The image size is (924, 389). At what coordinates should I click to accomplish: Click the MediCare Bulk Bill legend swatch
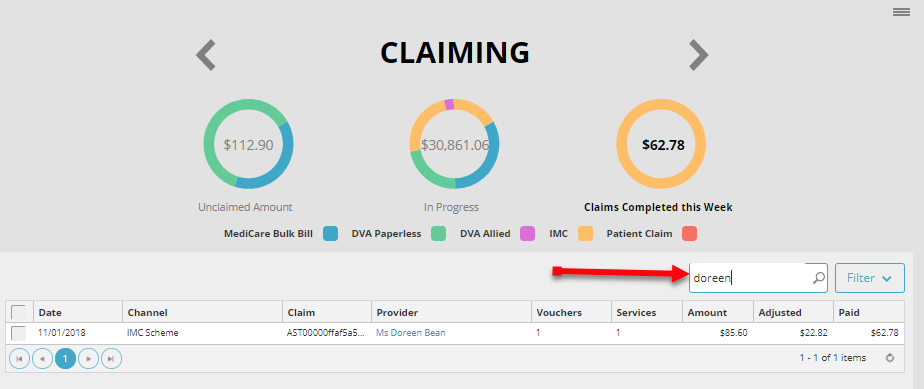click(331, 233)
